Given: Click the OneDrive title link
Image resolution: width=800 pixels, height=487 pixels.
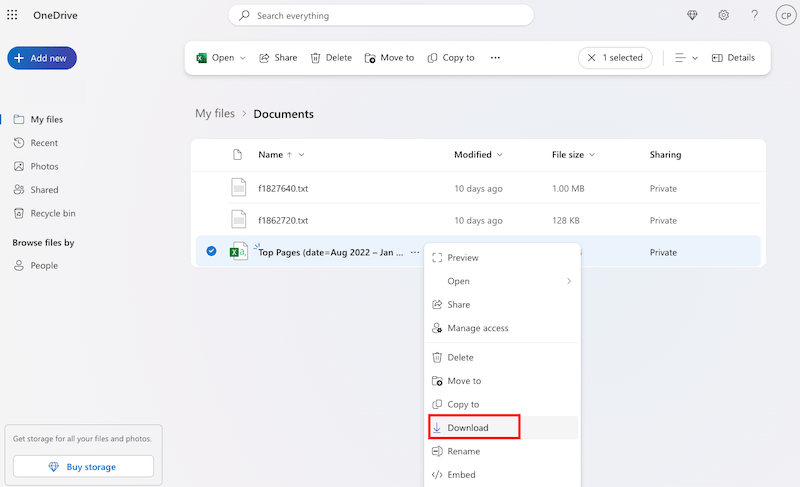Looking at the screenshot, I should tap(55, 15).
